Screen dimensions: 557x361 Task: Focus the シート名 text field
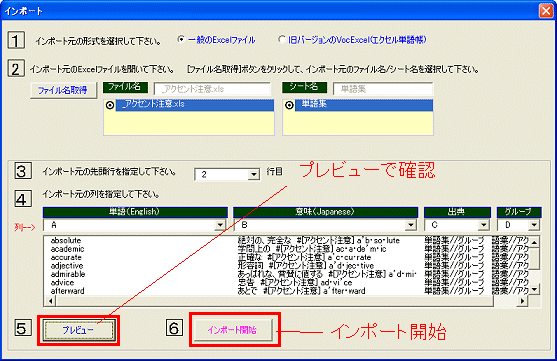[x=383, y=89]
